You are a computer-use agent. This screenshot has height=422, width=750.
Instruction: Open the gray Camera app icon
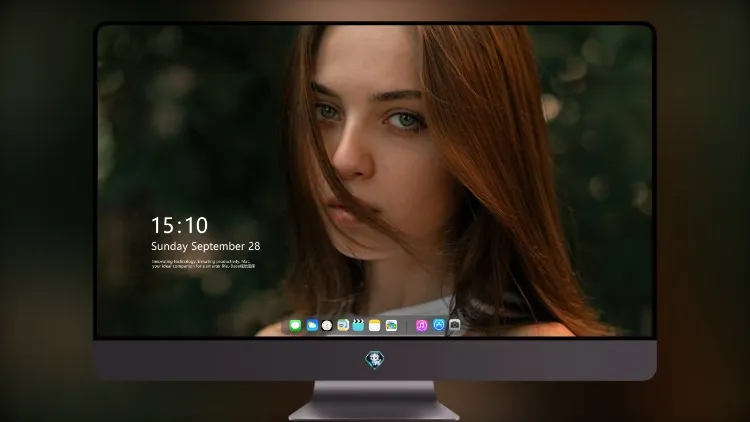tap(455, 325)
